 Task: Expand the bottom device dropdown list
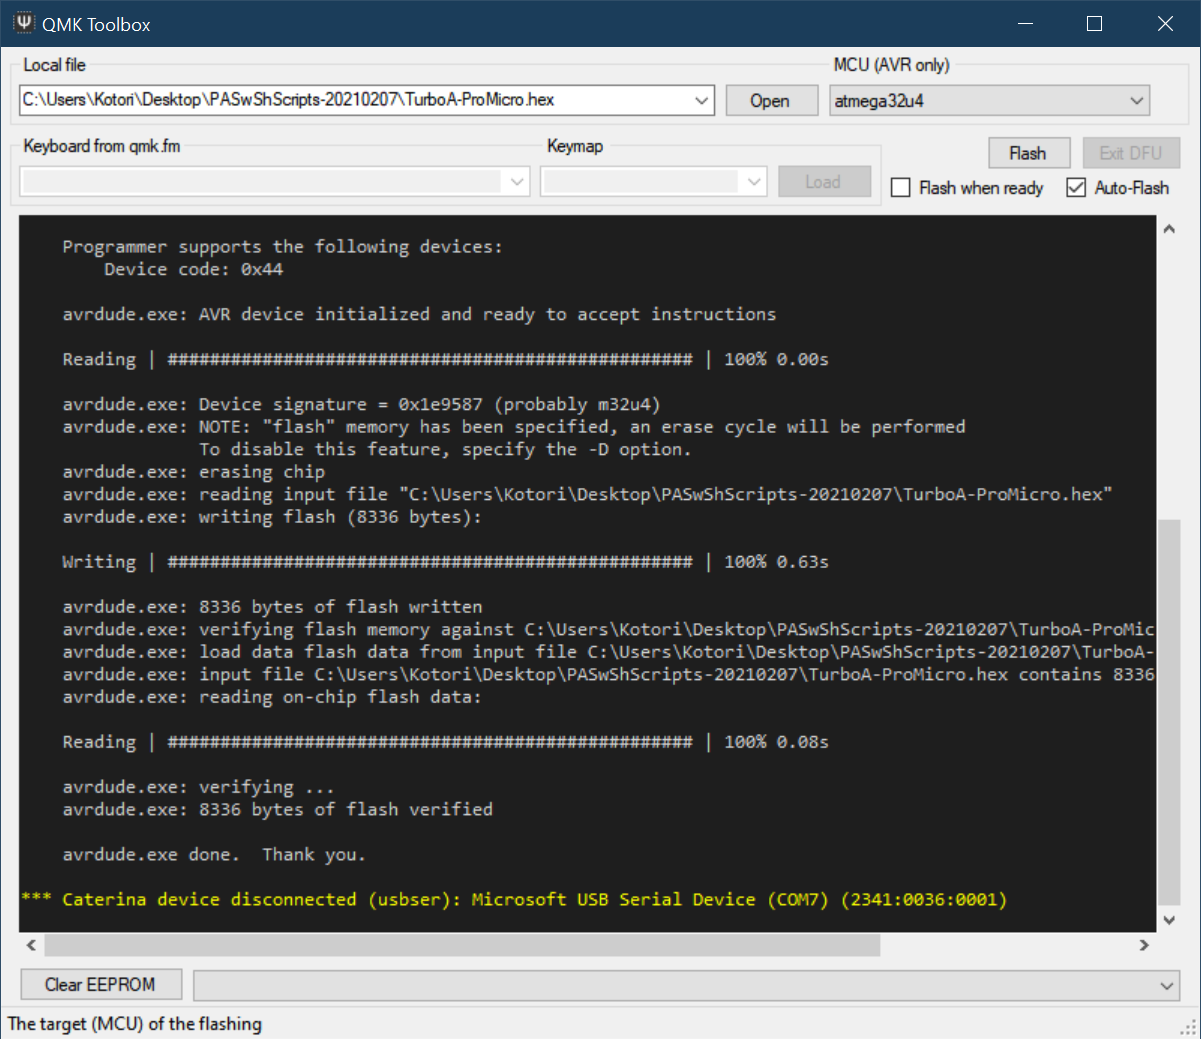click(x=1166, y=986)
